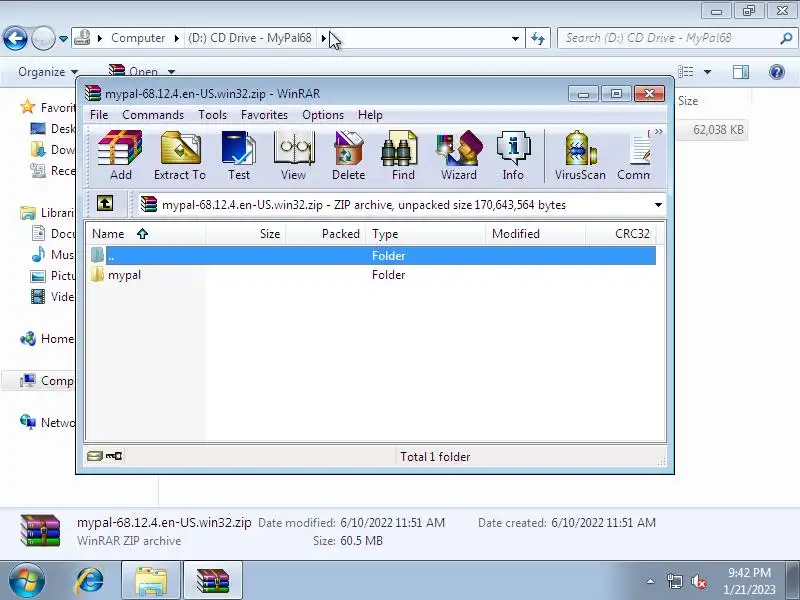
Task: Show hidden system tray icons
Action: pyautogui.click(x=651, y=581)
